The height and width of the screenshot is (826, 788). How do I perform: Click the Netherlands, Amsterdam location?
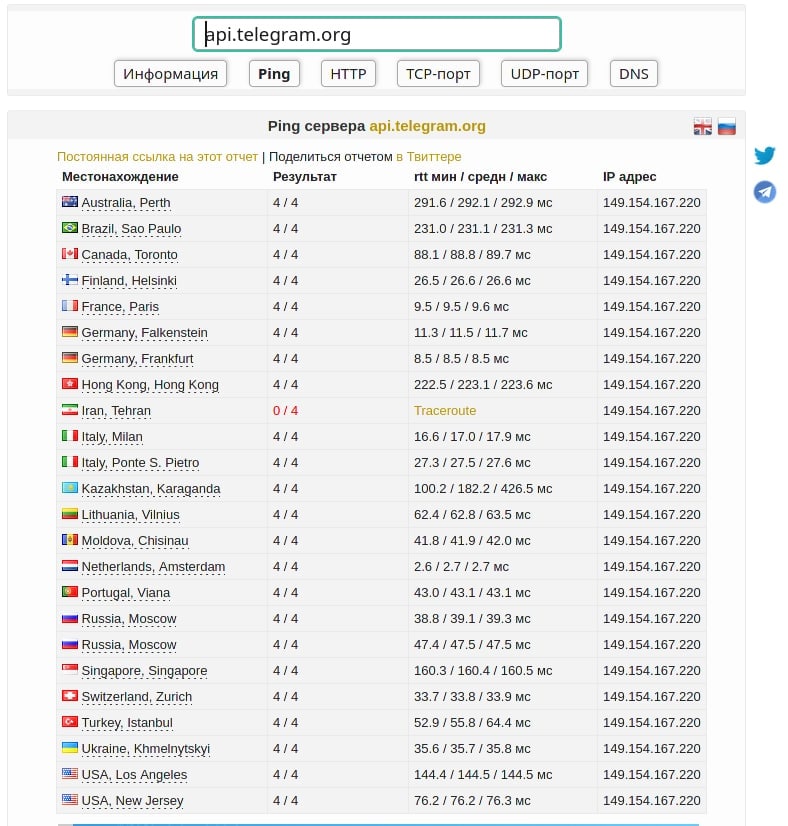click(153, 567)
